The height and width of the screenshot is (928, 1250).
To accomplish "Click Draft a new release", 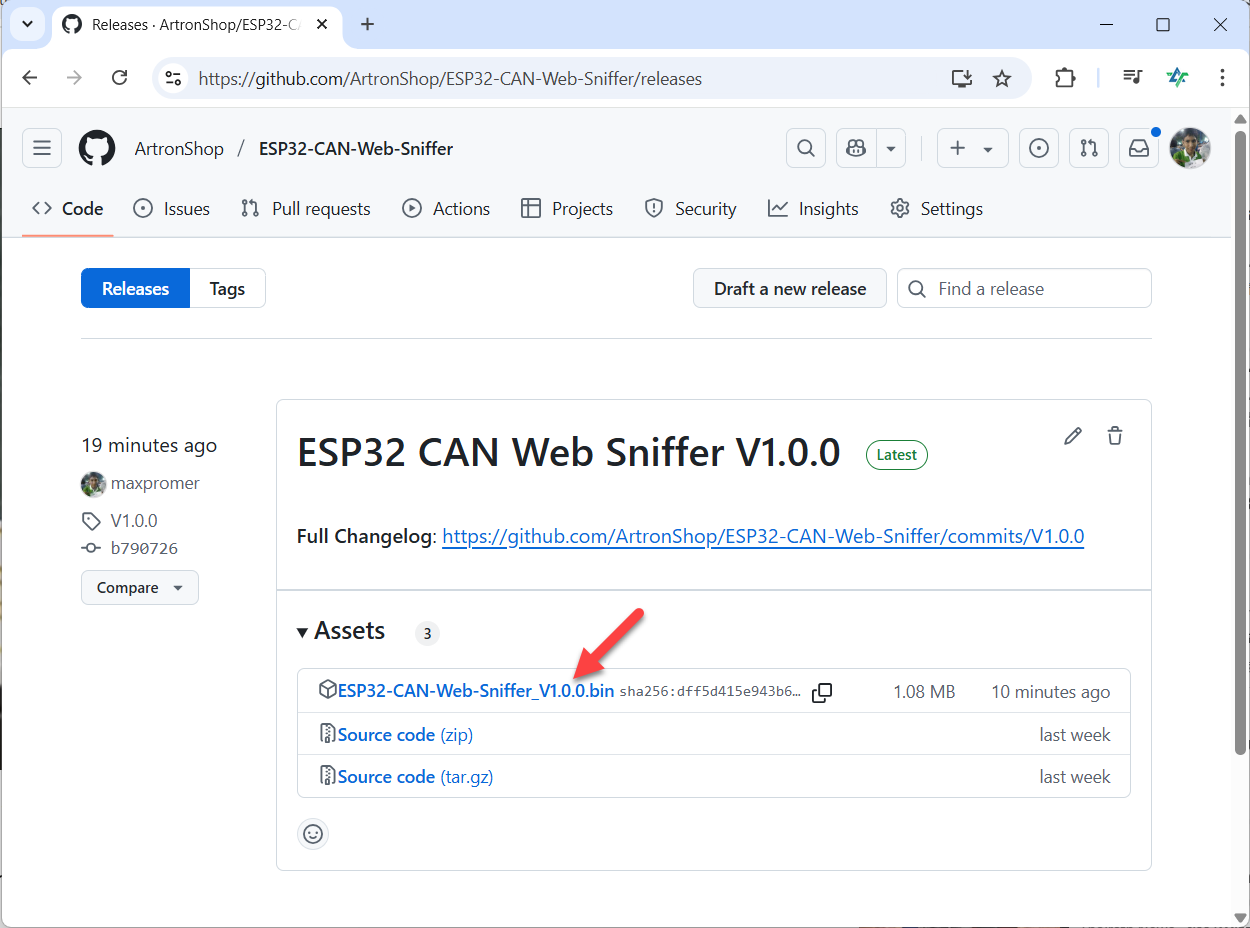I will pos(790,289).
